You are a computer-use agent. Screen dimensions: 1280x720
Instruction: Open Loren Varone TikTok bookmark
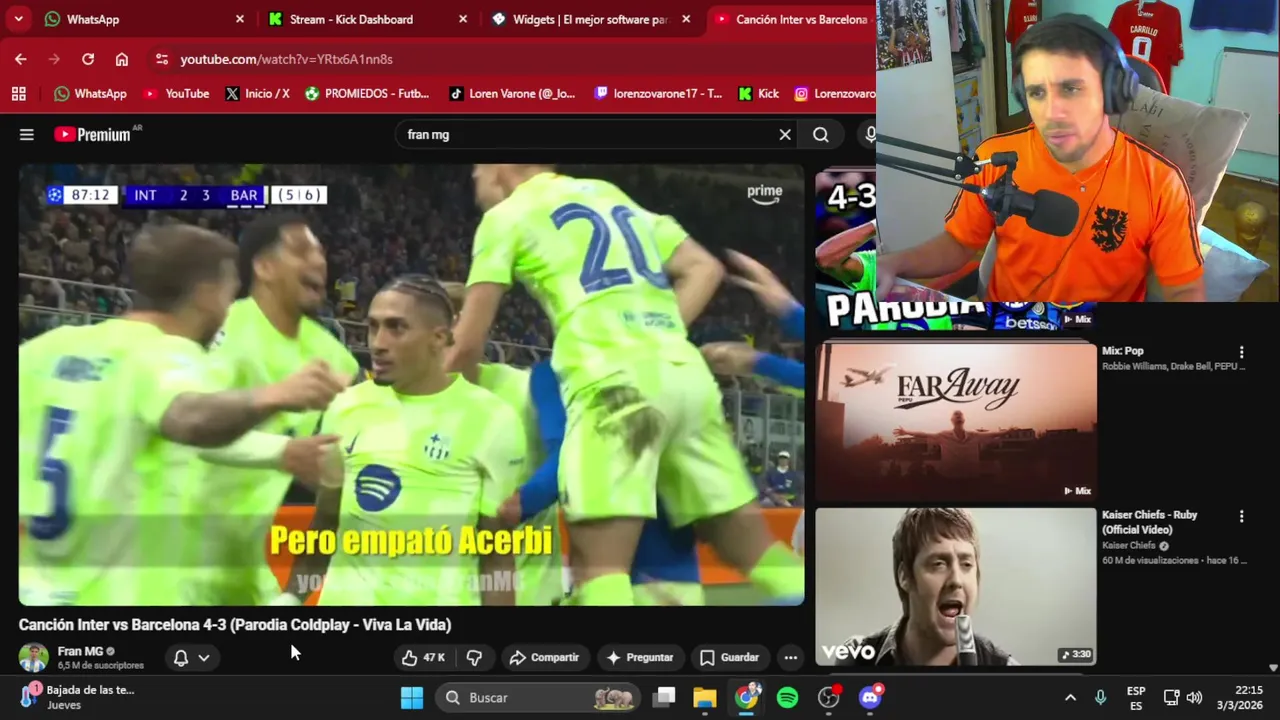click(x=512, y=93)
